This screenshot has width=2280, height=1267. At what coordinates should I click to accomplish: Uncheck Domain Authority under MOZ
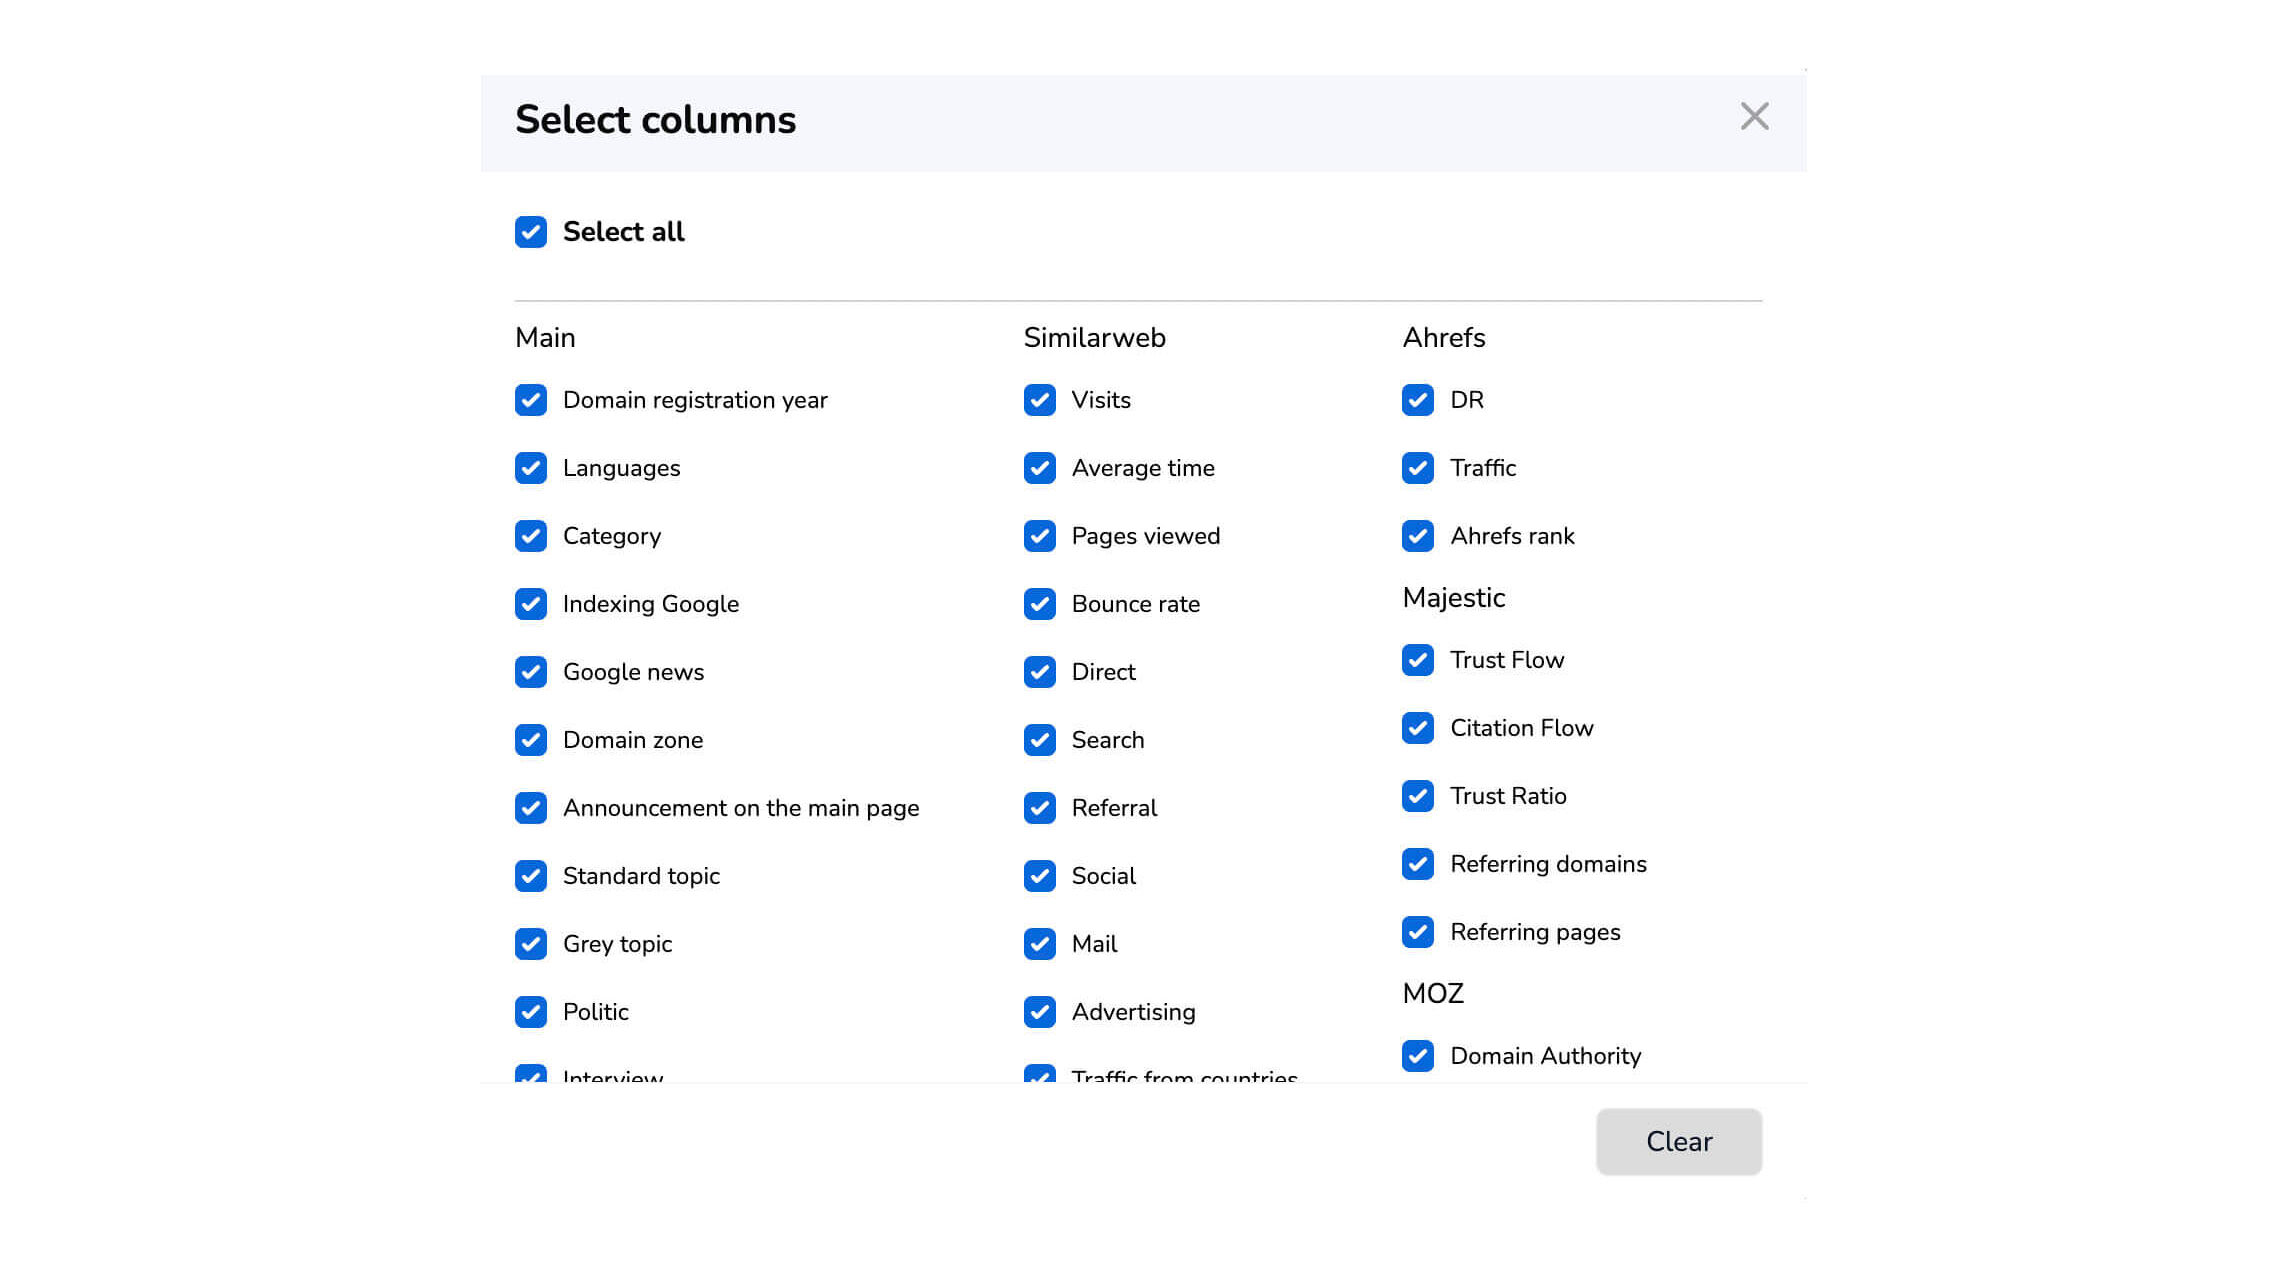tap(1418, 1056)
